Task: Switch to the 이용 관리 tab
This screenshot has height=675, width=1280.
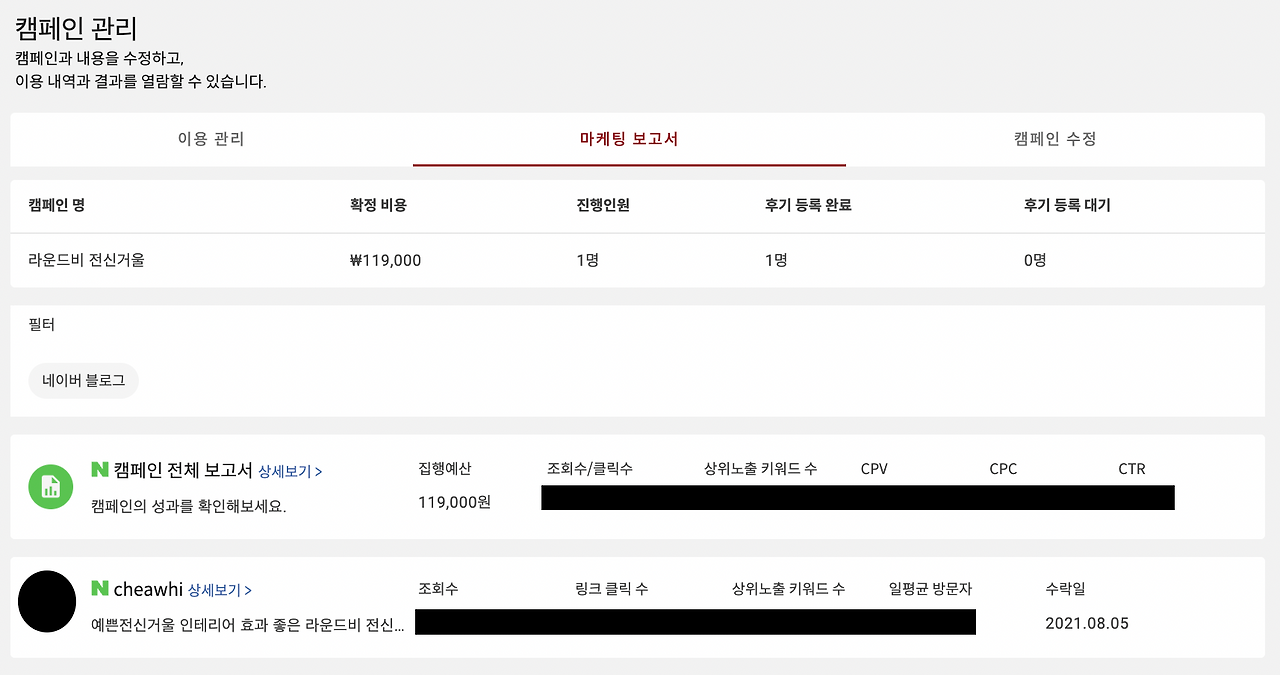Action: point(212,140)
